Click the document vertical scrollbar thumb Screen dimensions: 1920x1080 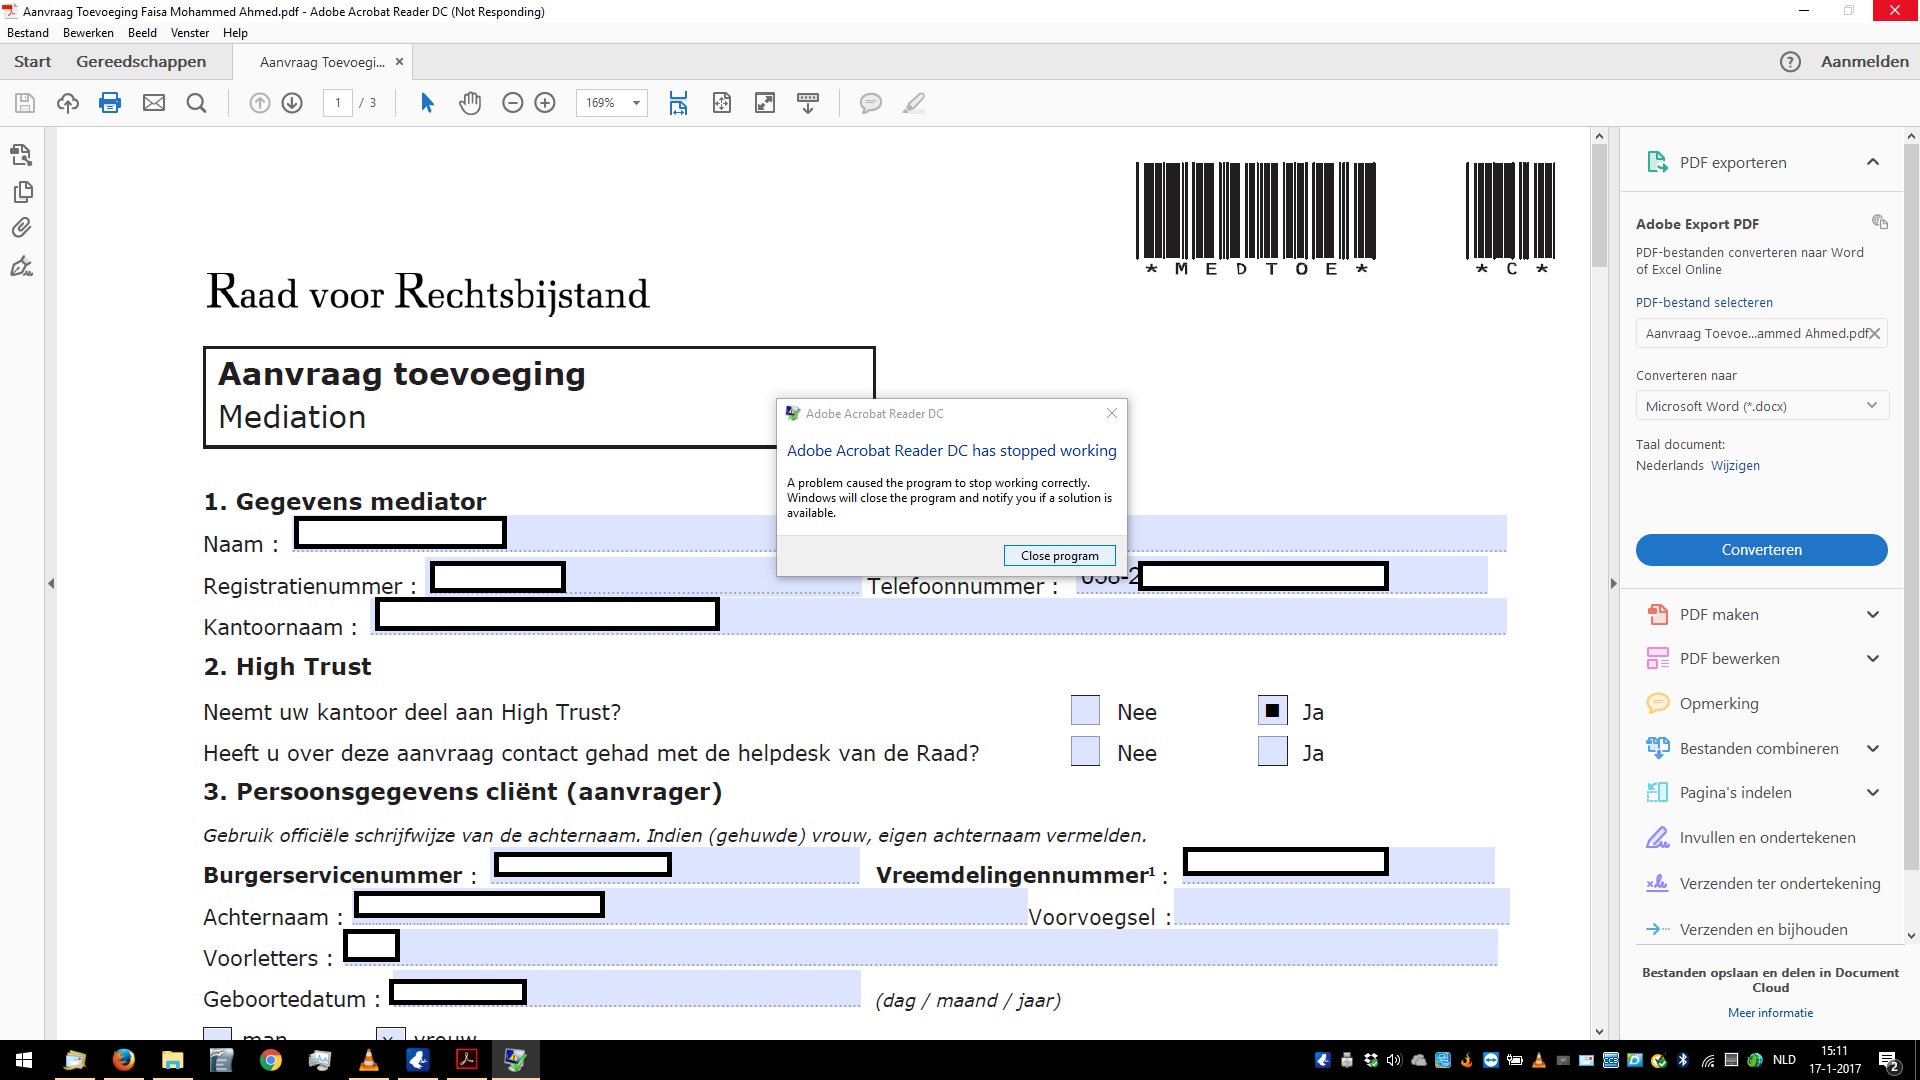tap(1599, 204)
